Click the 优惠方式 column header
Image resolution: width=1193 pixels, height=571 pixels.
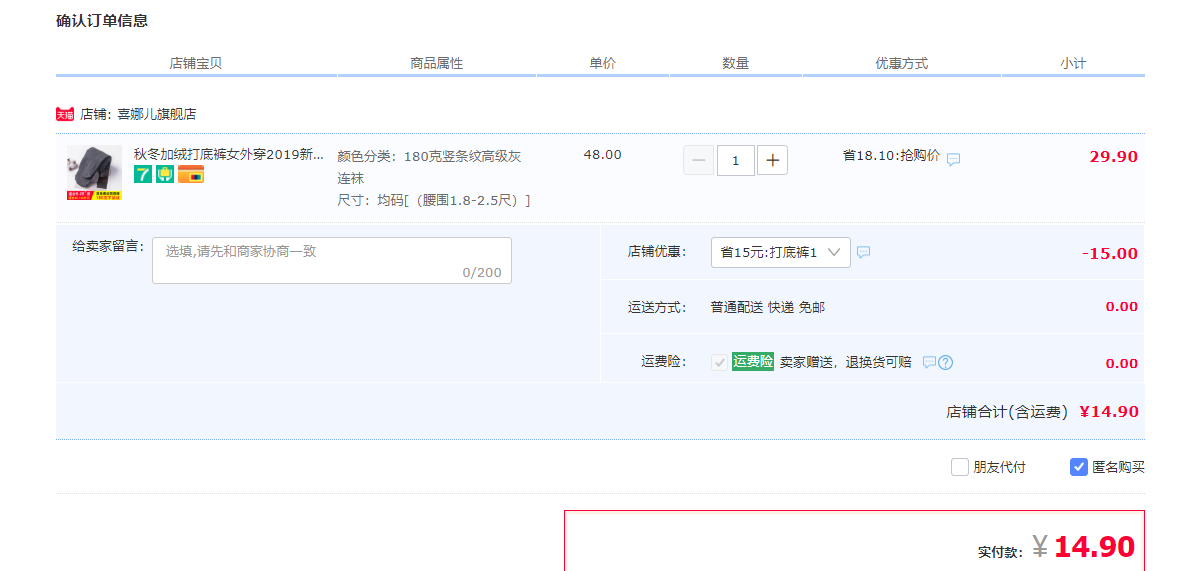pyautogui.click(x=902, y=63)
